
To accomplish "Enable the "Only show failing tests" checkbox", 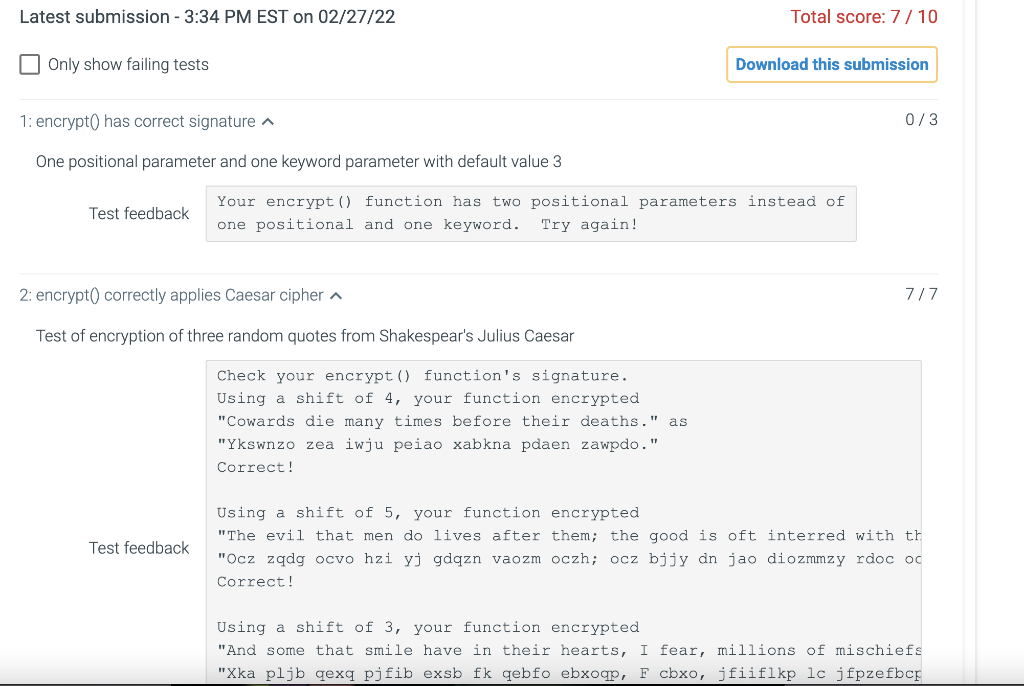I will tap(30, 64).
